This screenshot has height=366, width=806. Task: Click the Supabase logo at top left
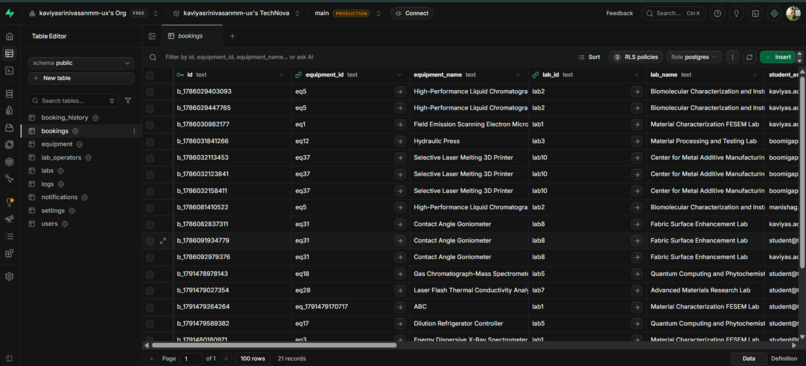coord(9,13)
